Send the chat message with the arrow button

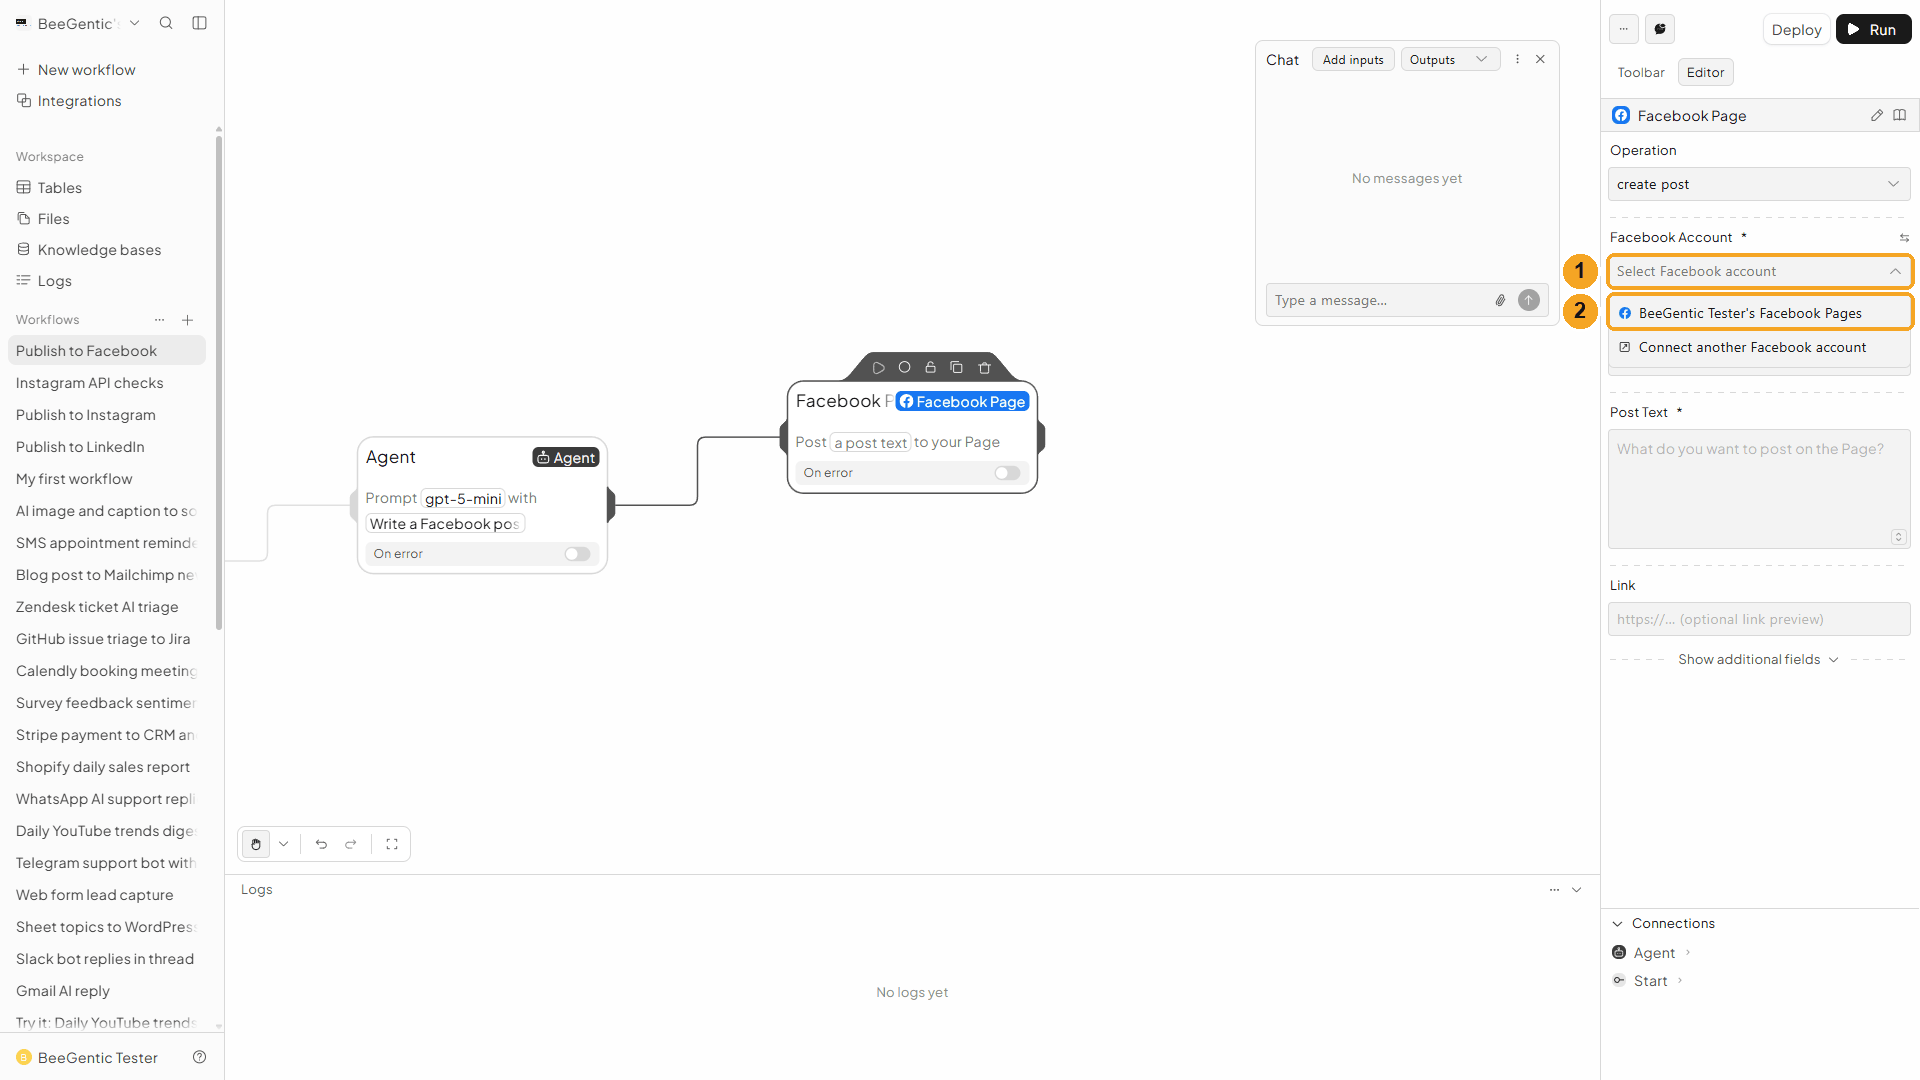1529,300
